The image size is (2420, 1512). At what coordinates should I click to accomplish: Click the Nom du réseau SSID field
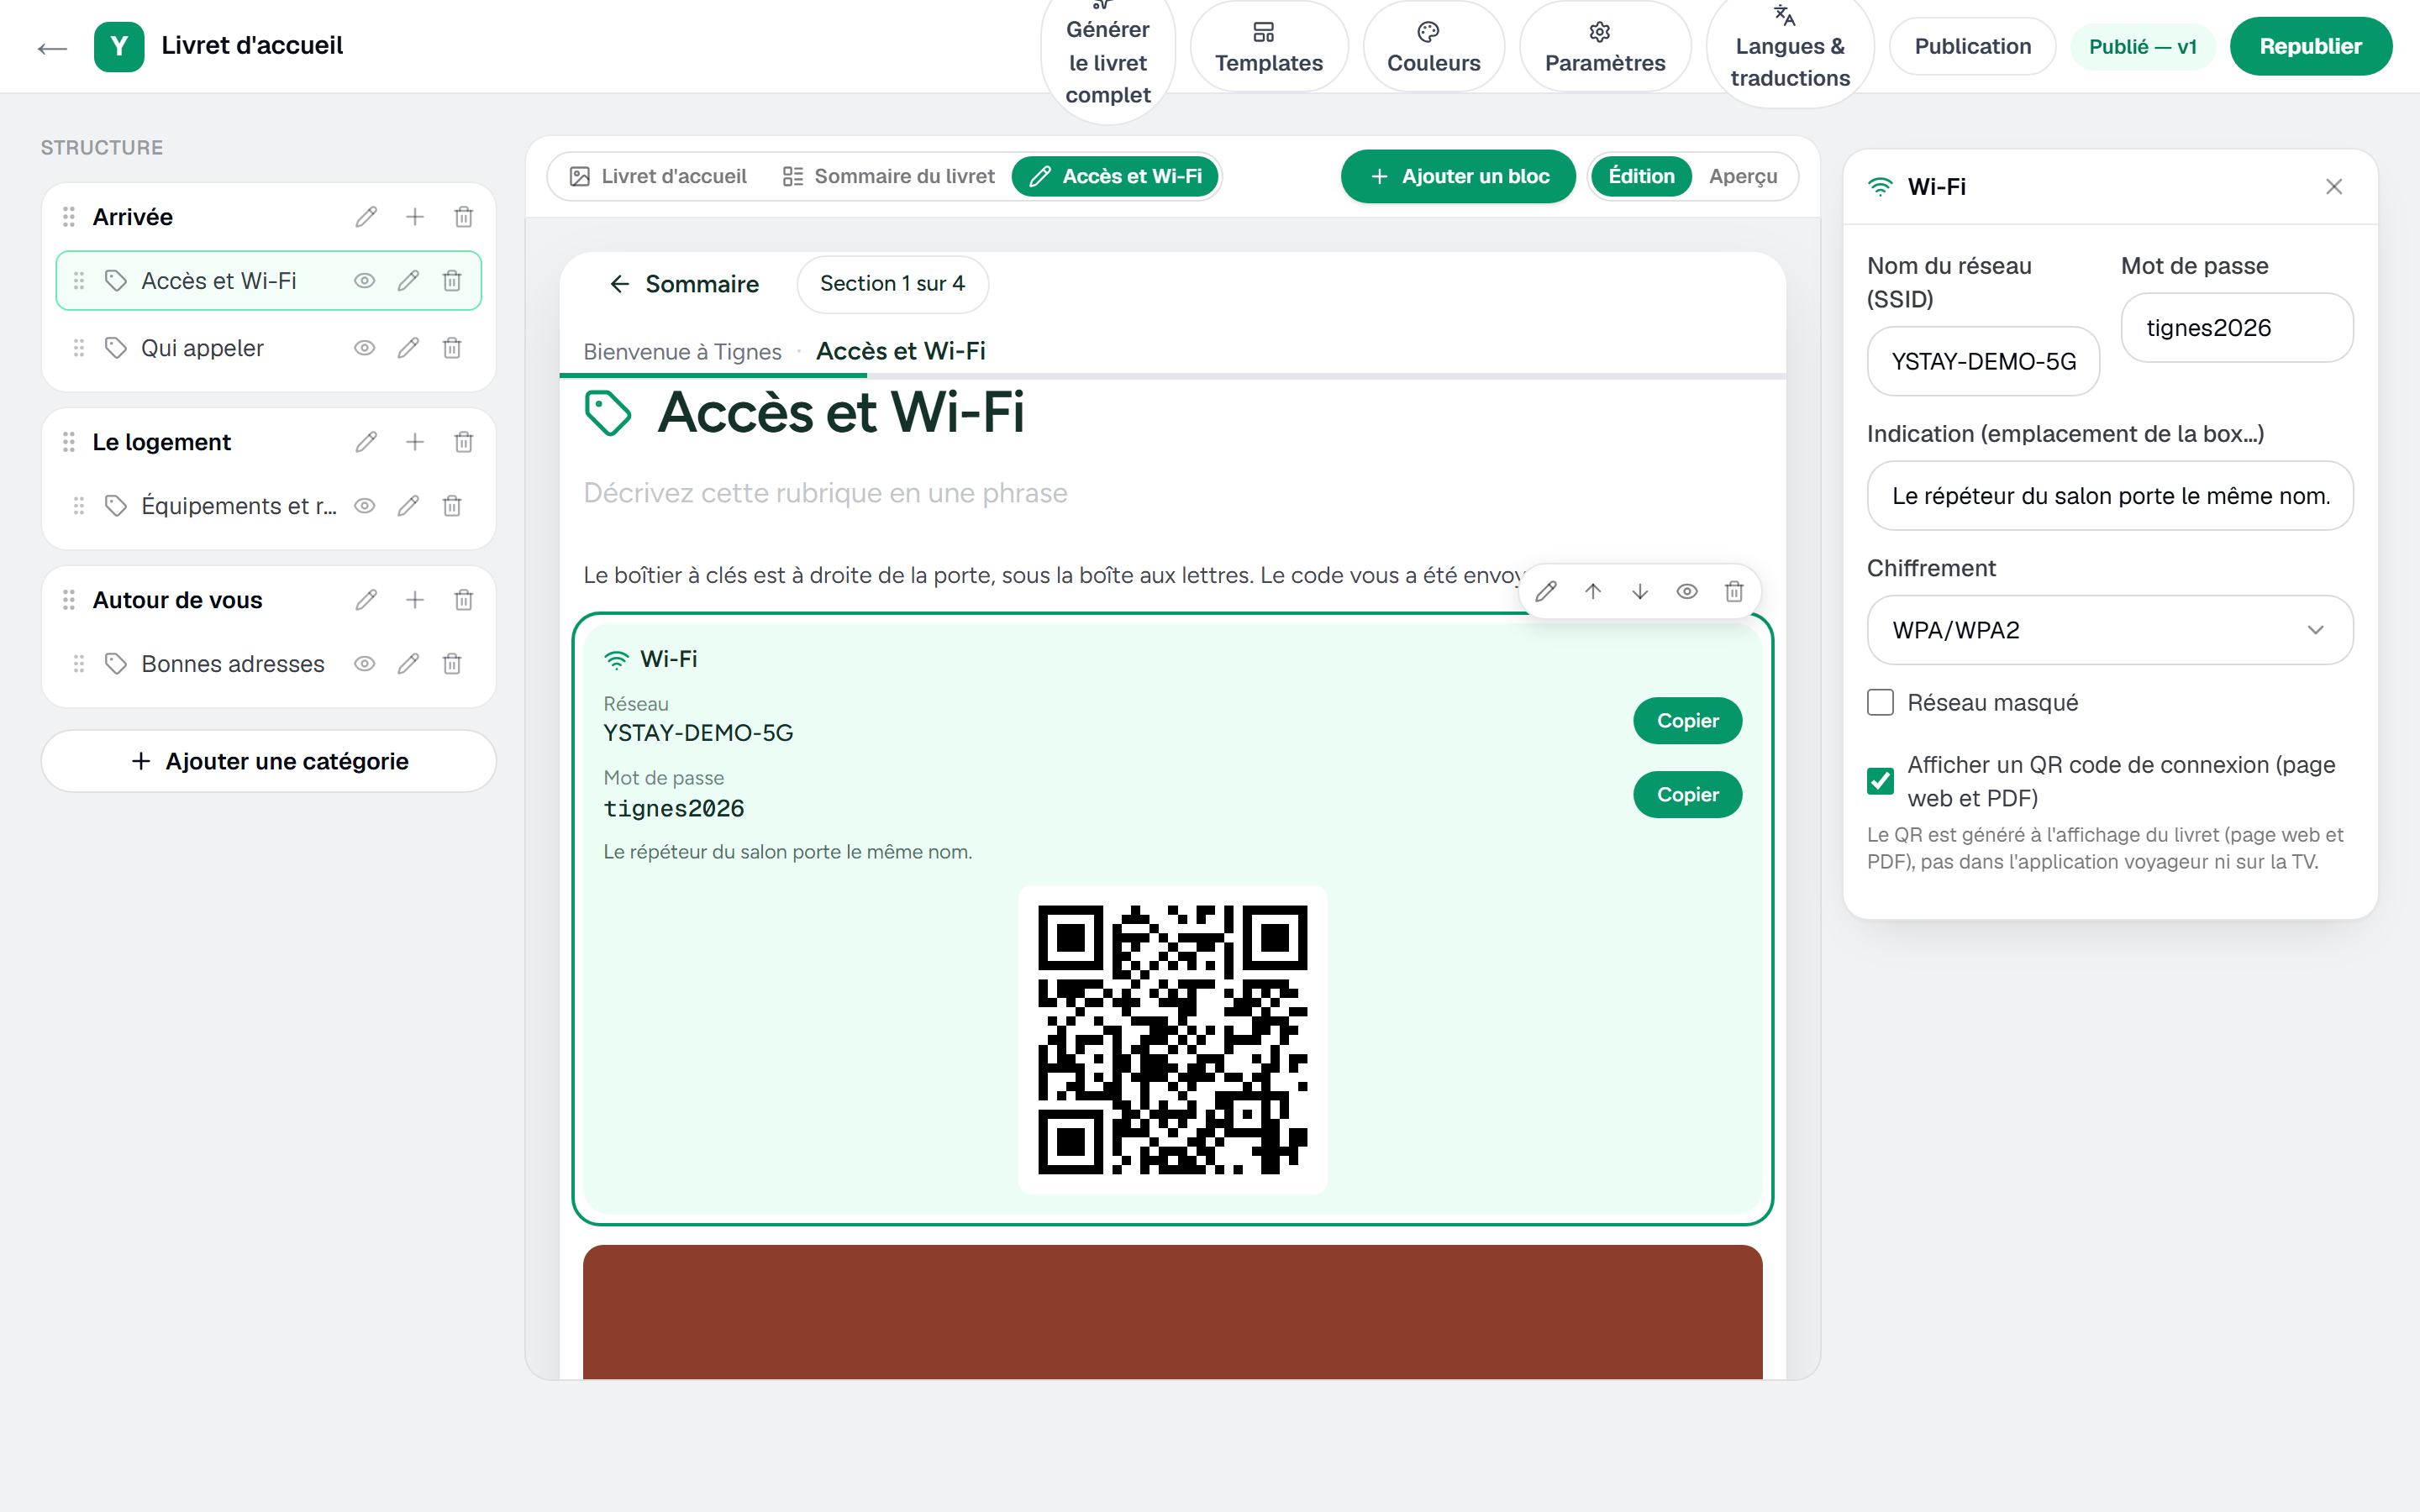point(1983,361)
